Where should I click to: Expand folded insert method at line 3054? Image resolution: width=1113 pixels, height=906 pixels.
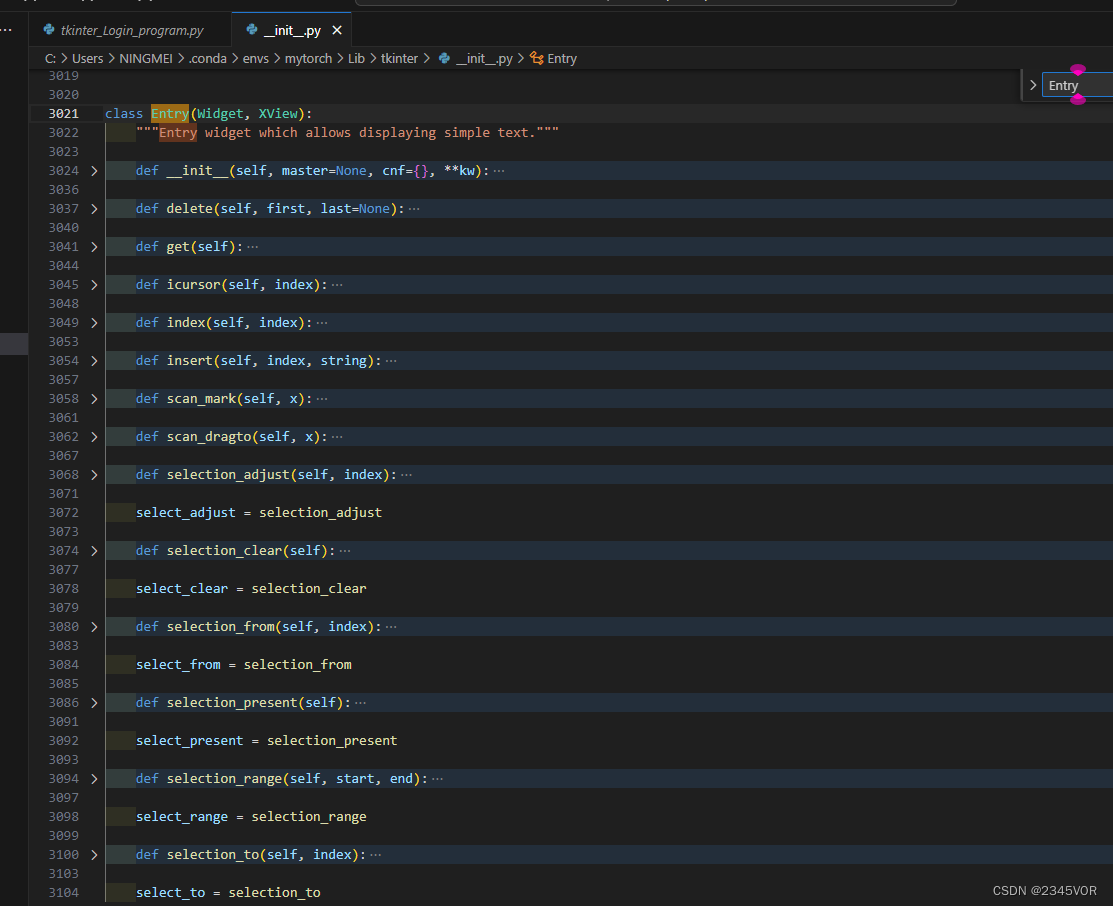click(x=94, y=361)
